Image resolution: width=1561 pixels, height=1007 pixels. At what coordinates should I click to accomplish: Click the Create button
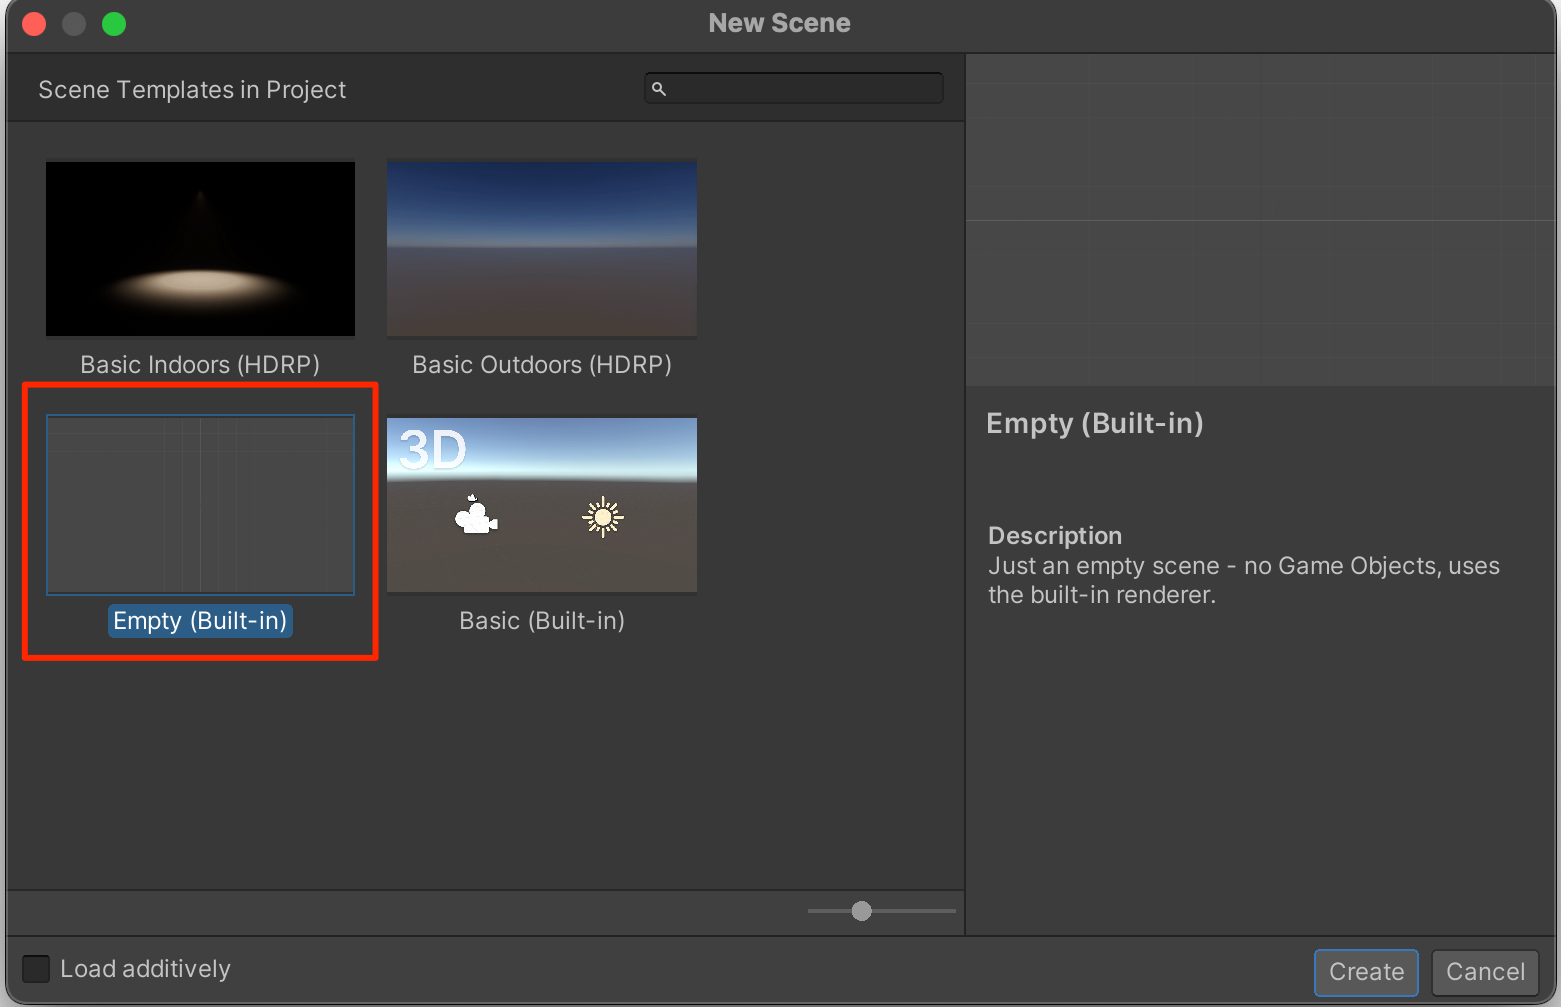click(x=1366, y=972)
